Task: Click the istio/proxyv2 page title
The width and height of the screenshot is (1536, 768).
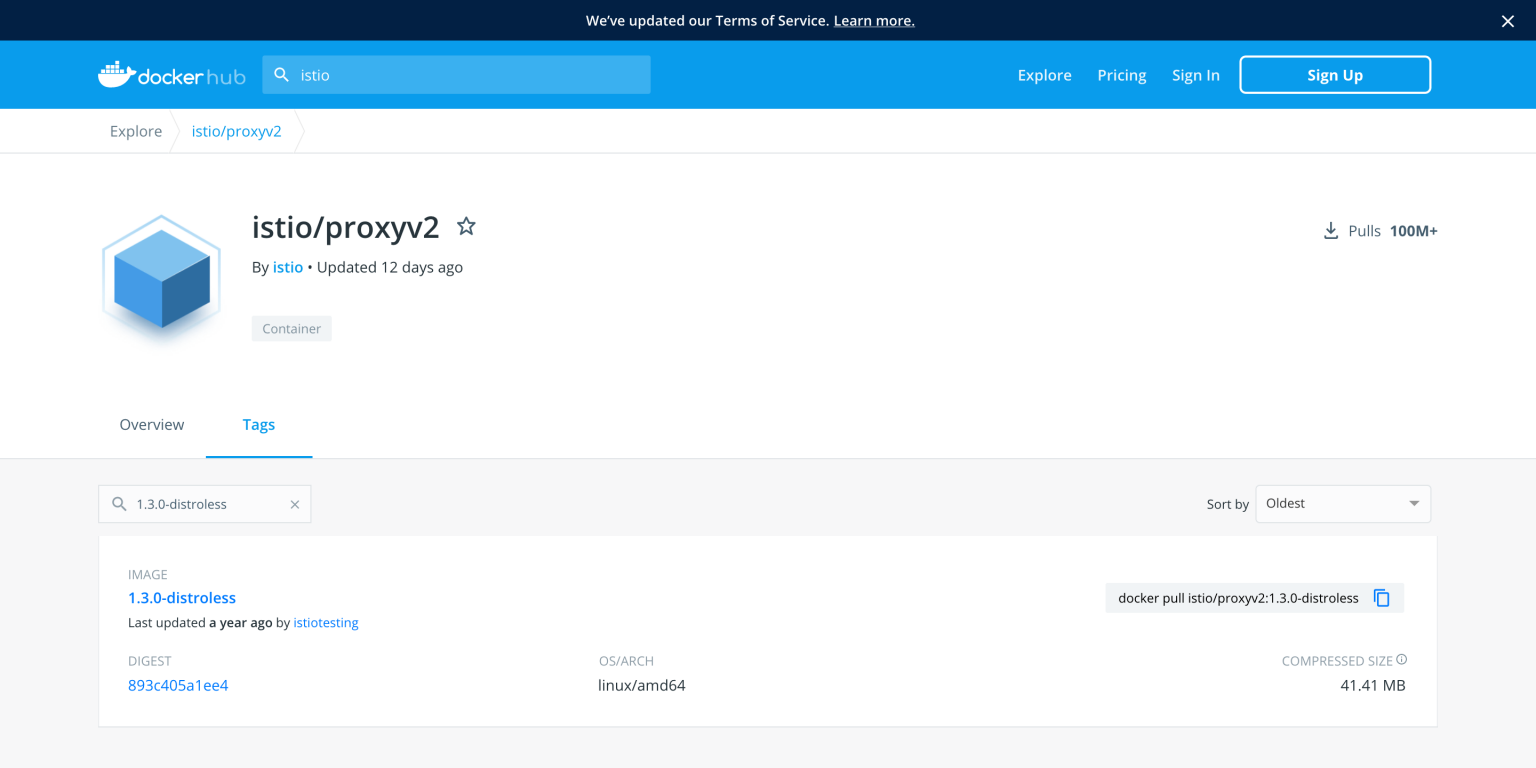Action: [346, 228]
